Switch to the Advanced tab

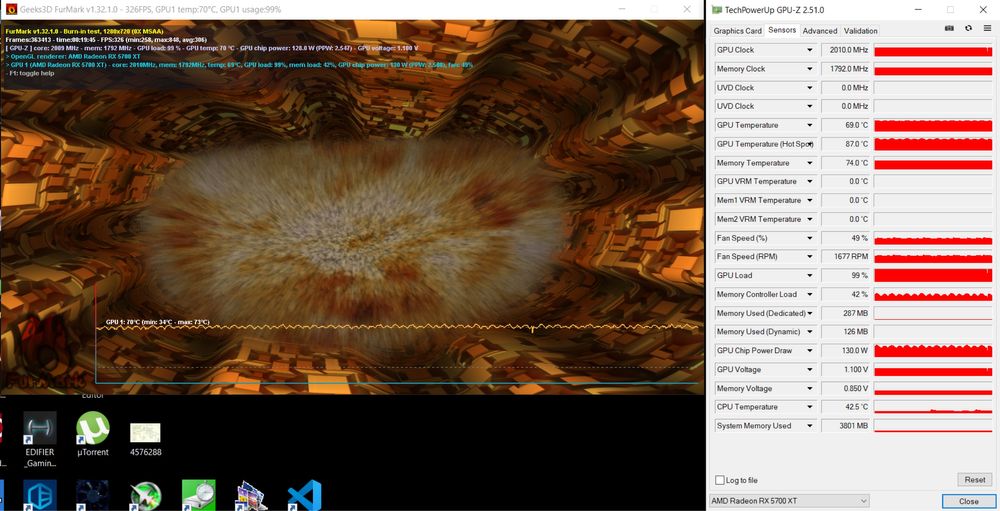[x=820, y=31]
